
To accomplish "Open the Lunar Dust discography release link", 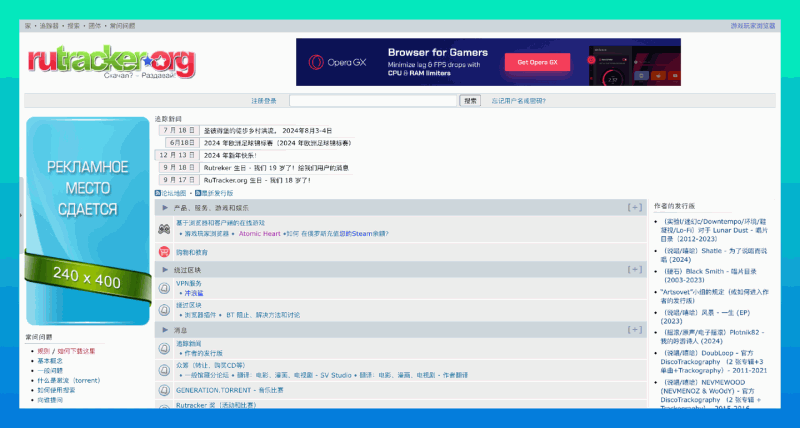I will 714,230.
